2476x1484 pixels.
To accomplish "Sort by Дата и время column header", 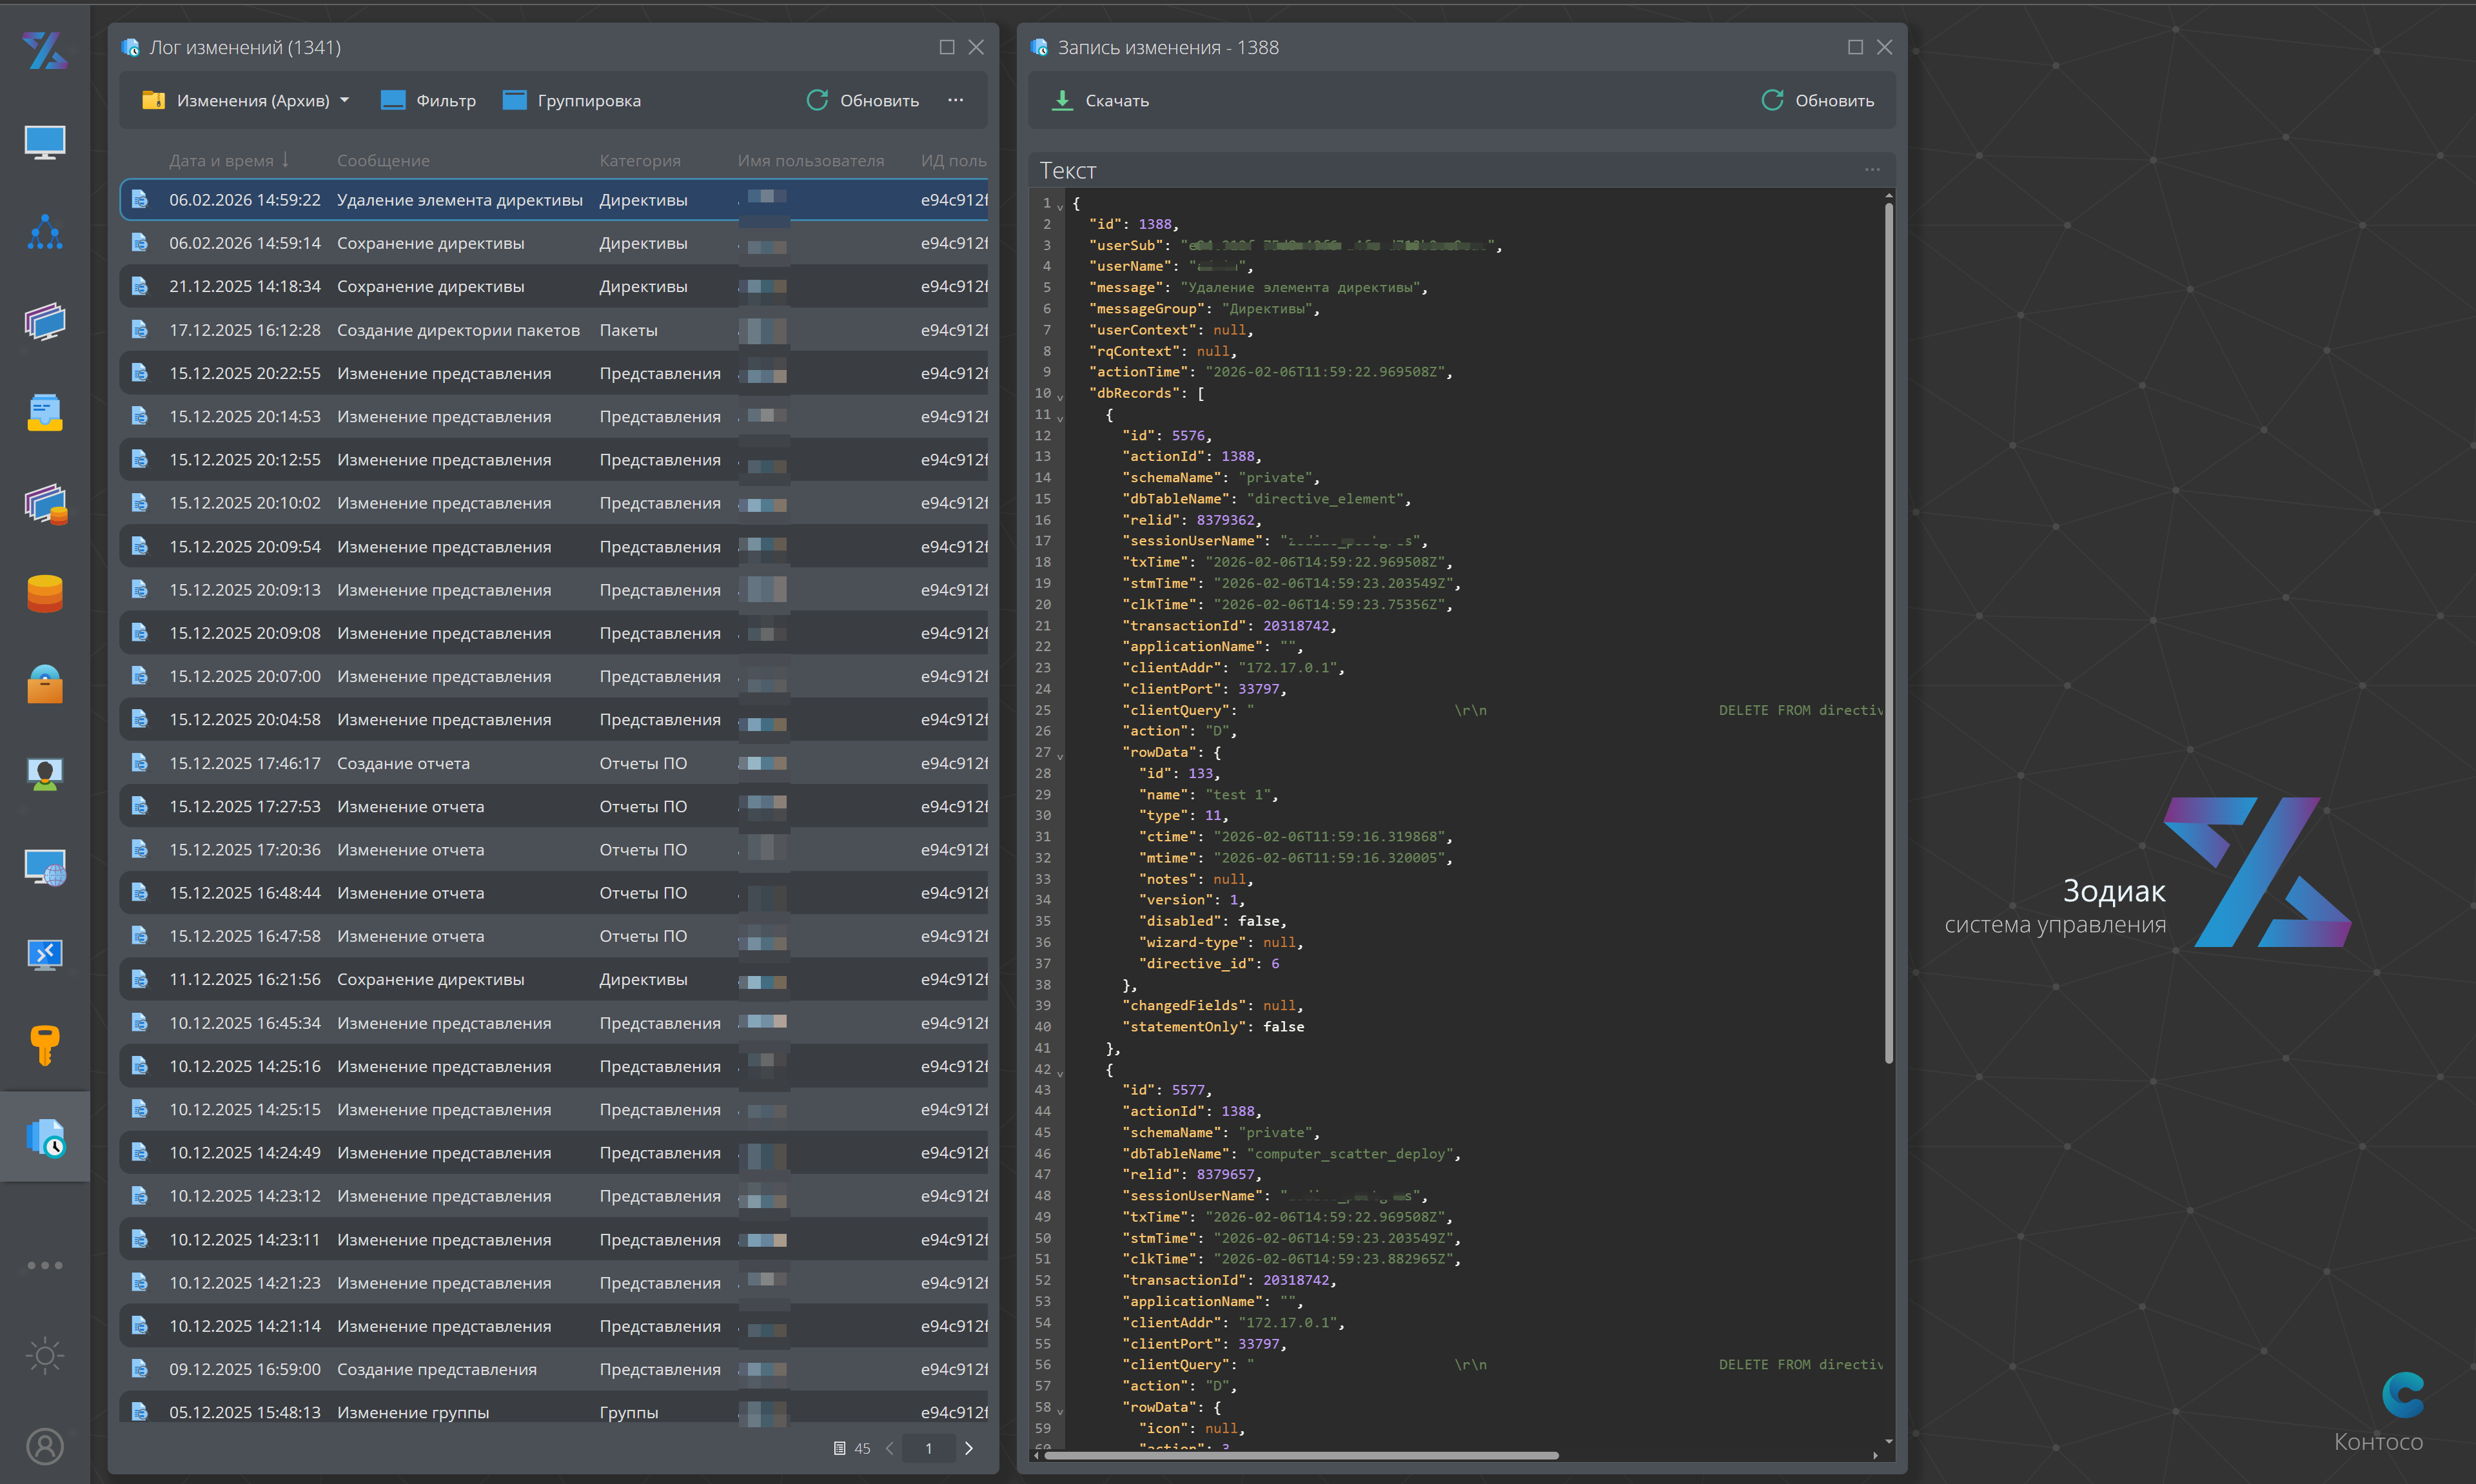I will [x=229, y=160].
